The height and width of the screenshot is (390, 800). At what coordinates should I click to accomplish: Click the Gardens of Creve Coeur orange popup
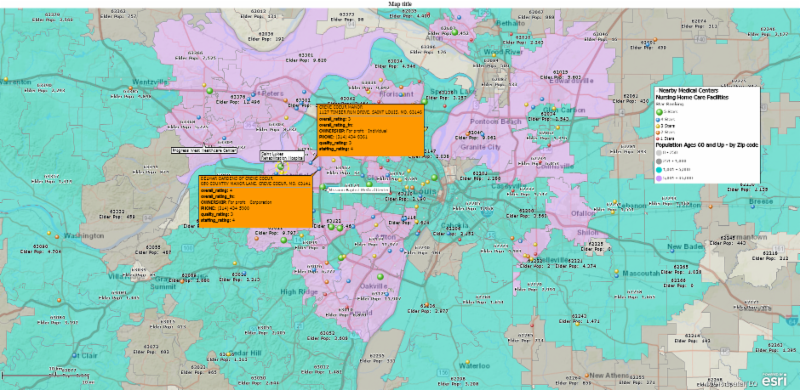click(255, 202)
